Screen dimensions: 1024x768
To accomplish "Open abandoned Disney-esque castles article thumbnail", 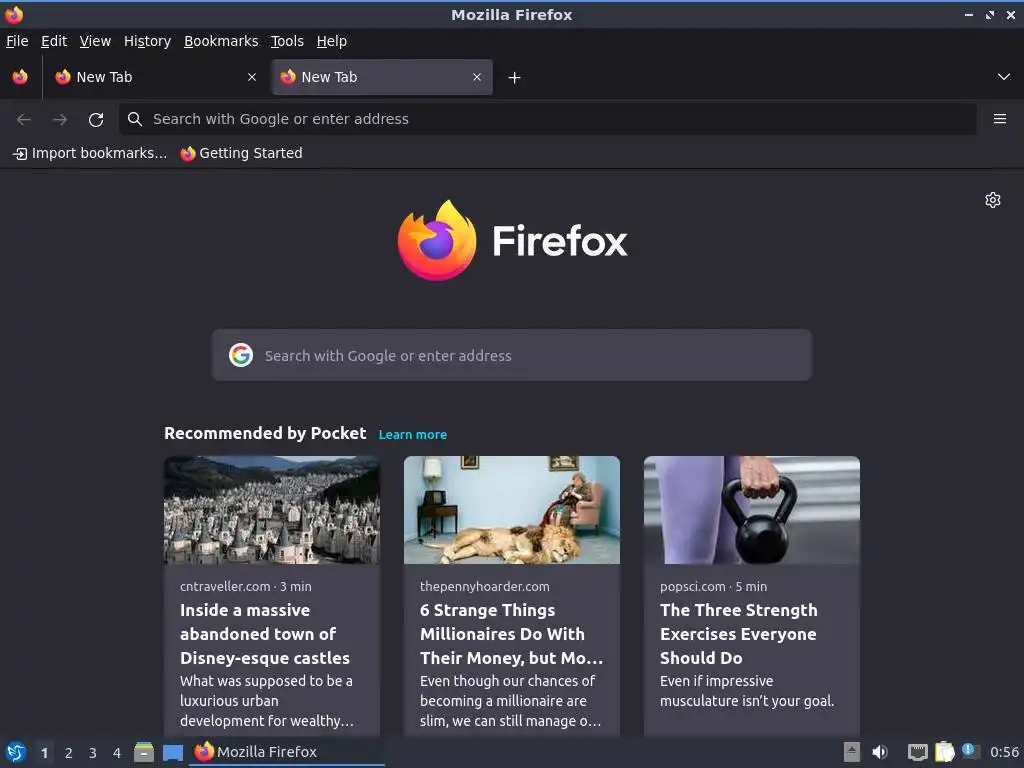I will [272, 510].
